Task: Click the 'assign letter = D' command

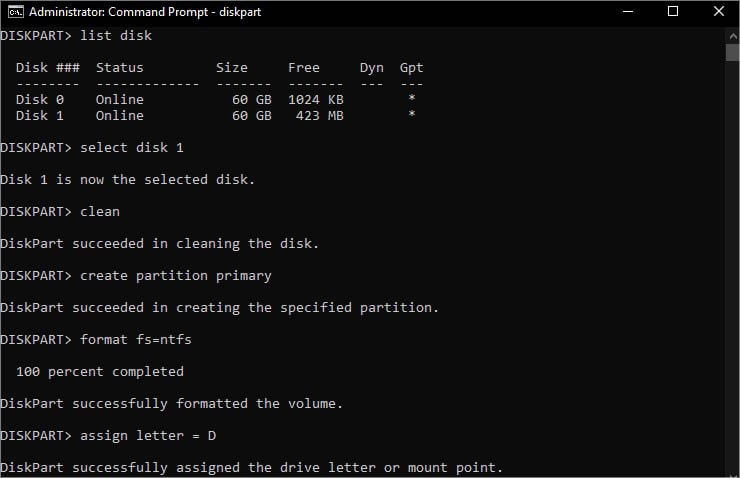Action: [148, 436]
